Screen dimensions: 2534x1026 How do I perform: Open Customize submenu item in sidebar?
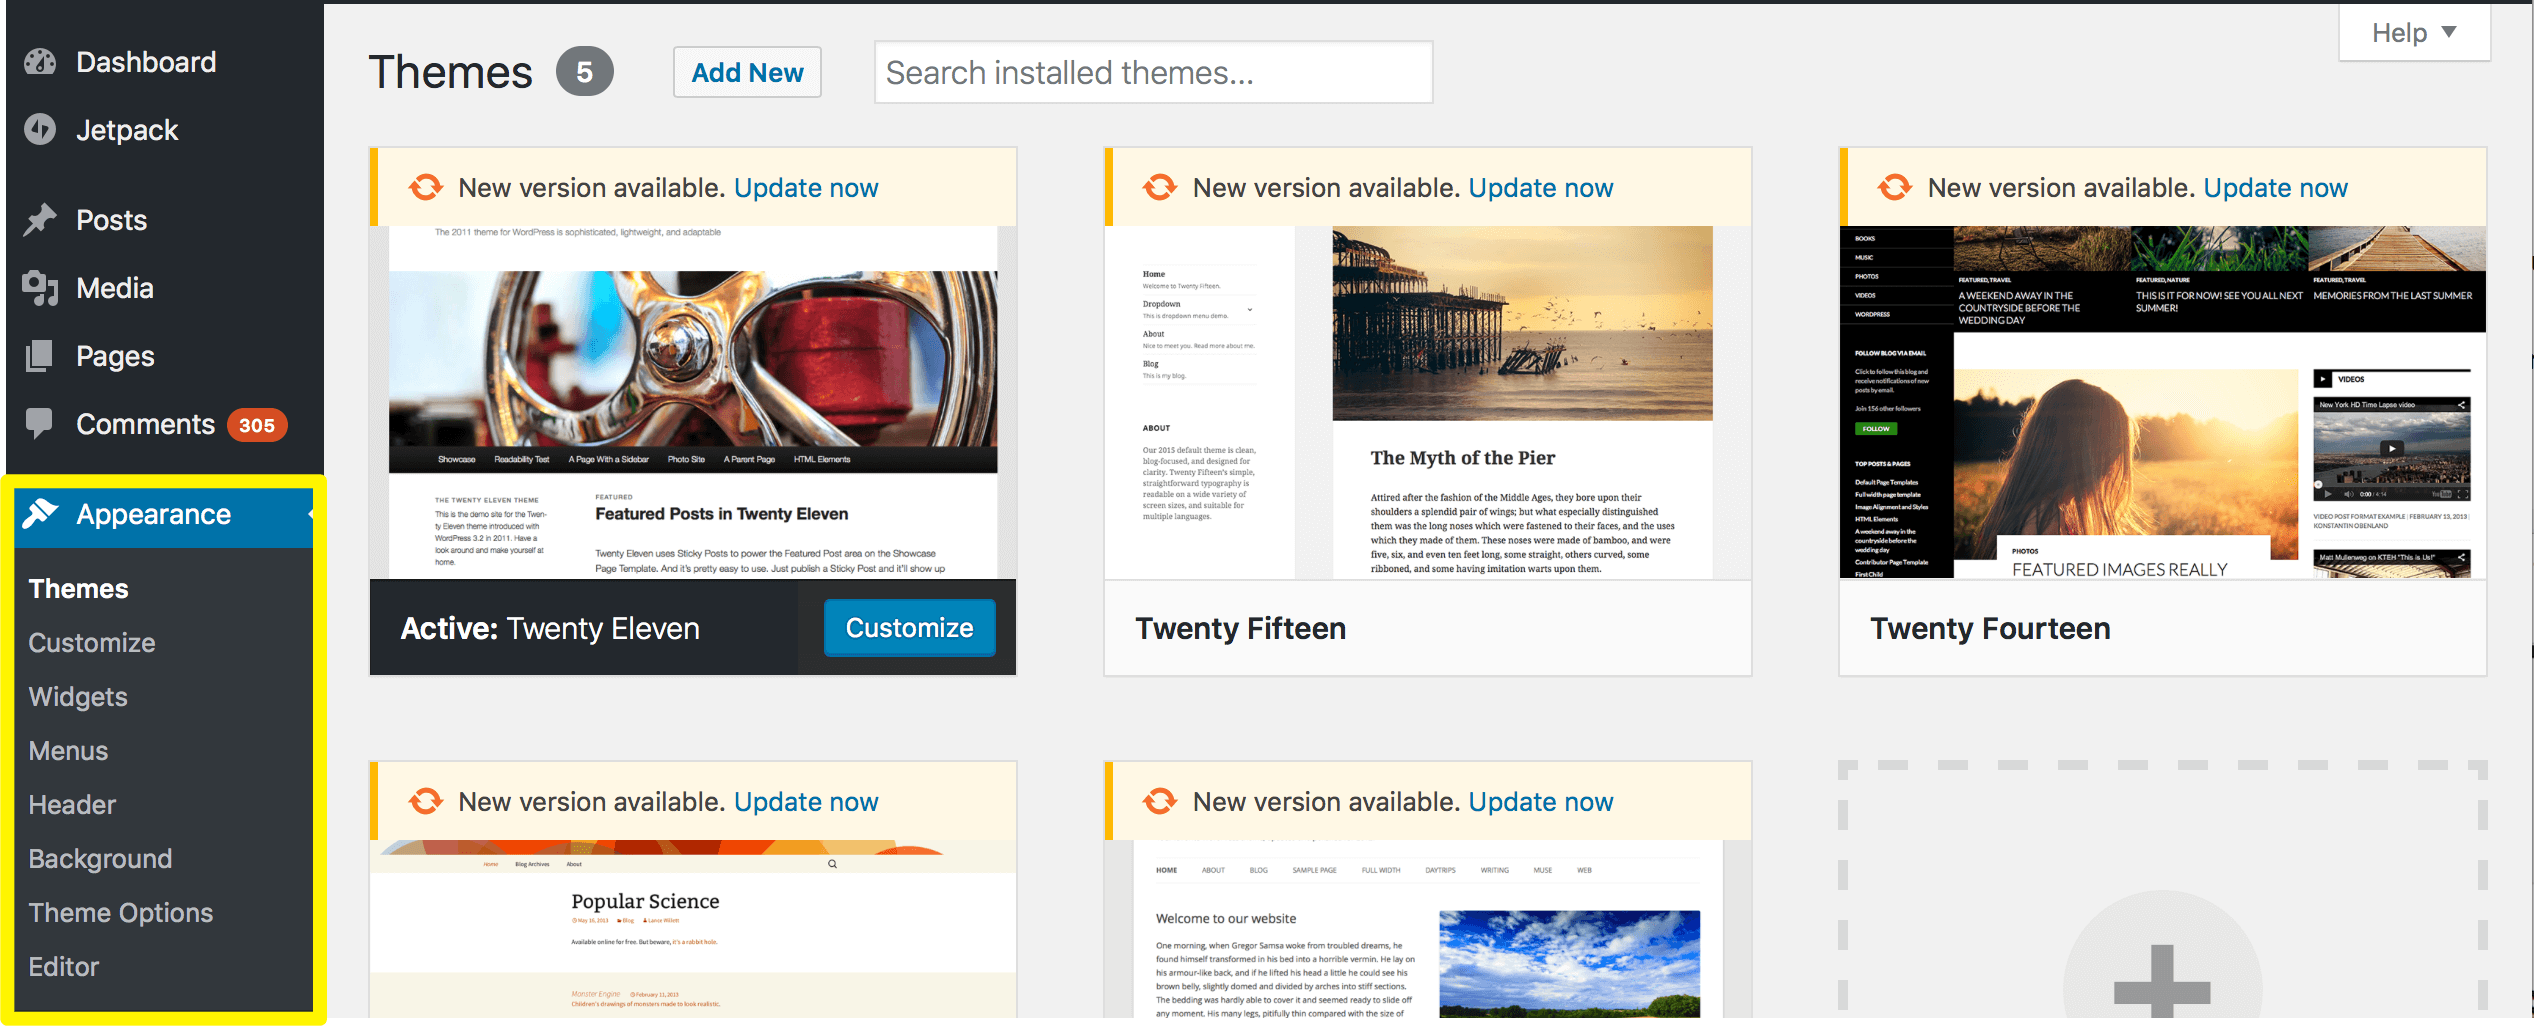point(92,643)
